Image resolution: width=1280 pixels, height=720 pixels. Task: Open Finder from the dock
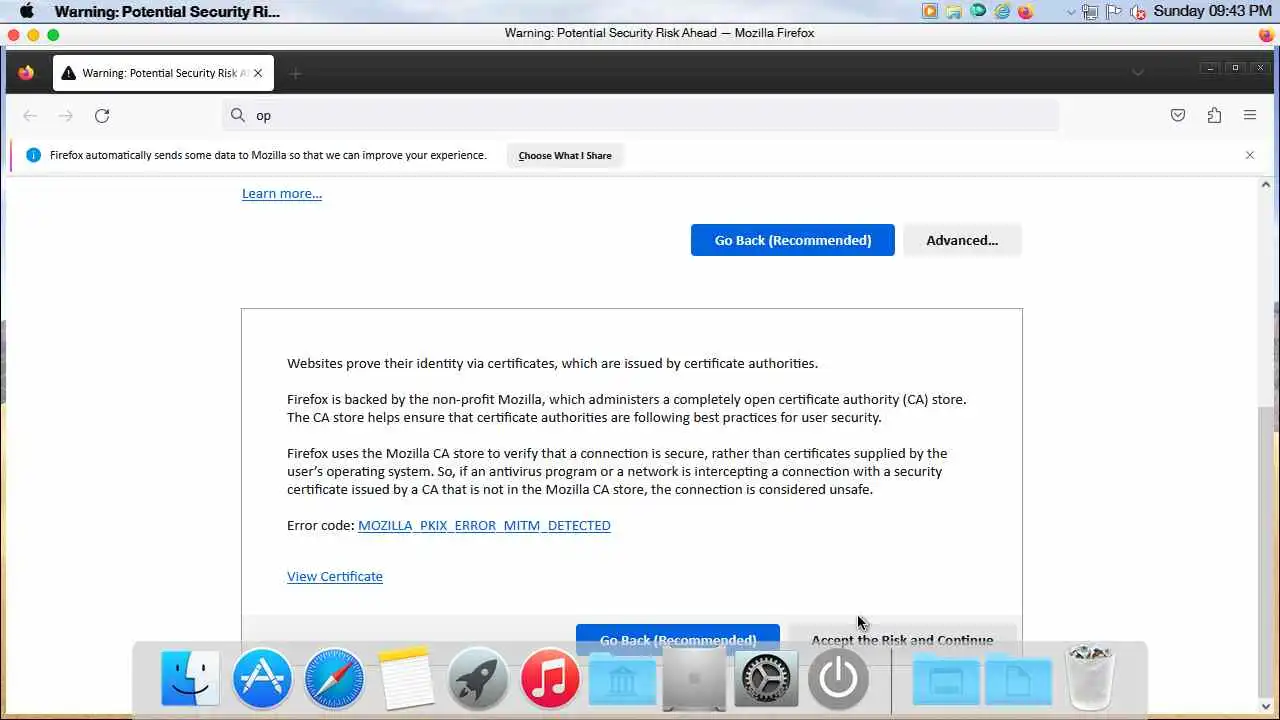click(x=190, y=677)
